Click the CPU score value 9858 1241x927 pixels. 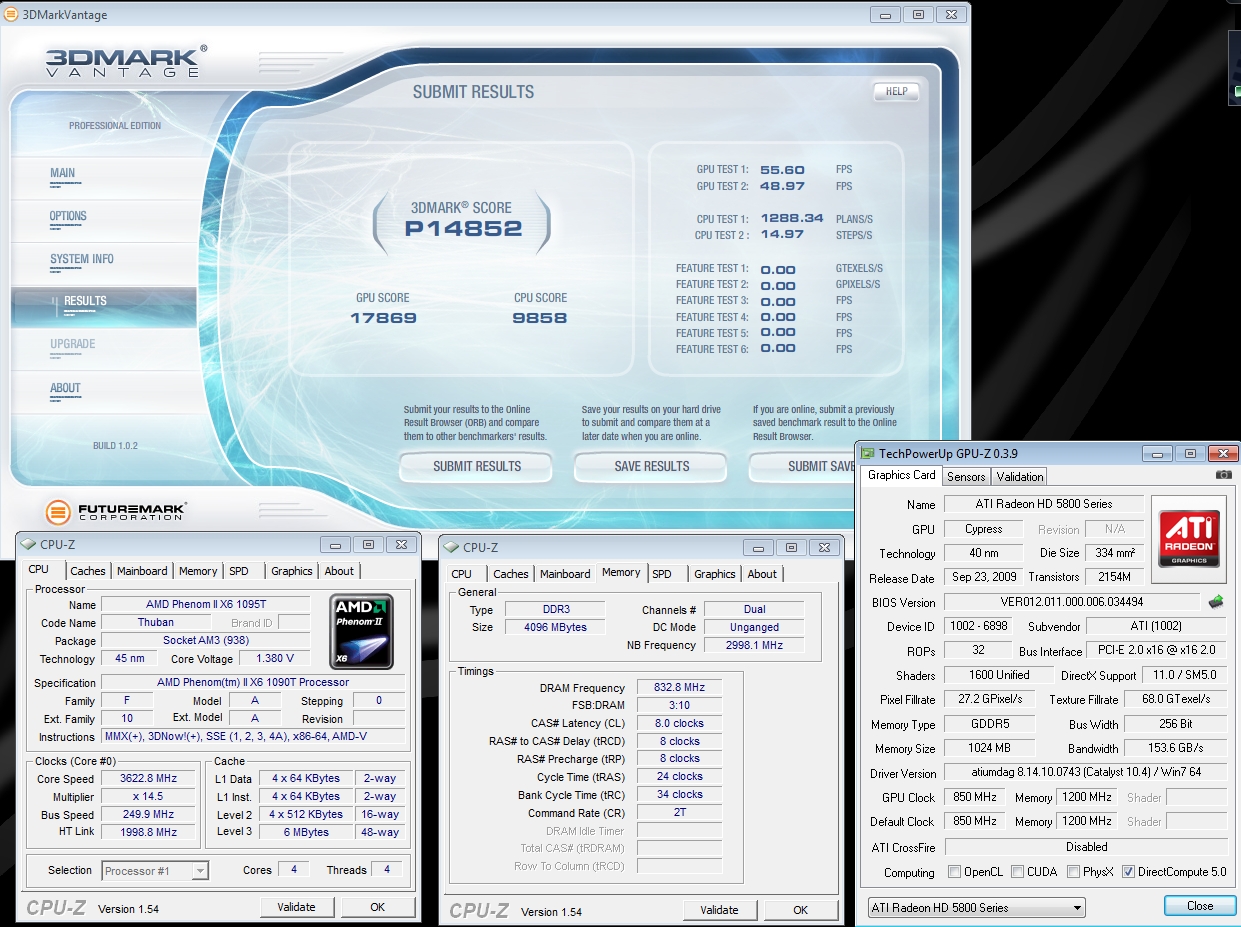(540, 318)
